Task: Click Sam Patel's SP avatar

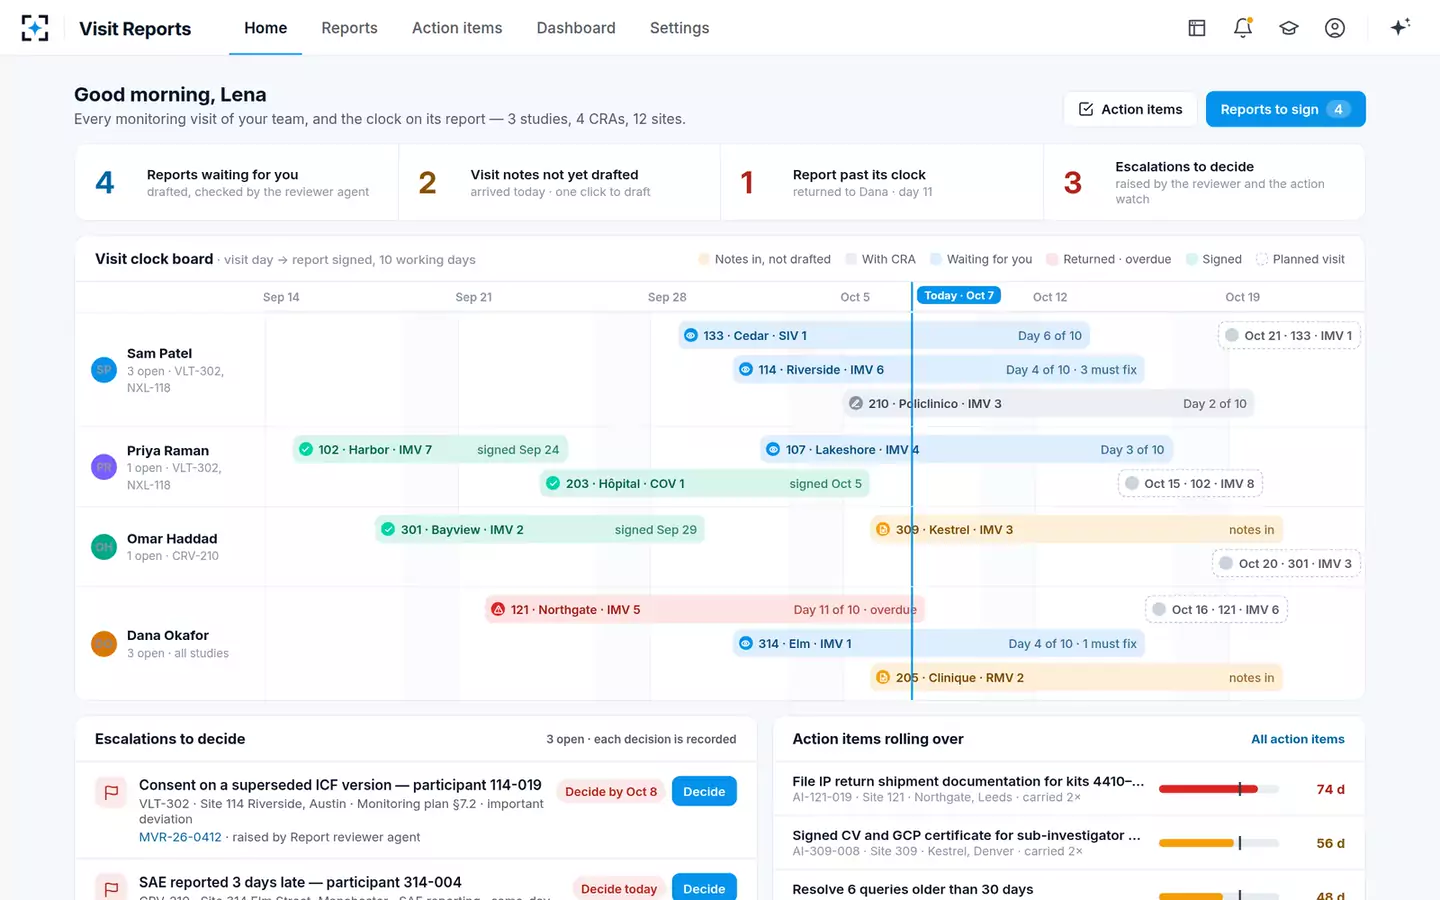Action: tap(104, 370)
